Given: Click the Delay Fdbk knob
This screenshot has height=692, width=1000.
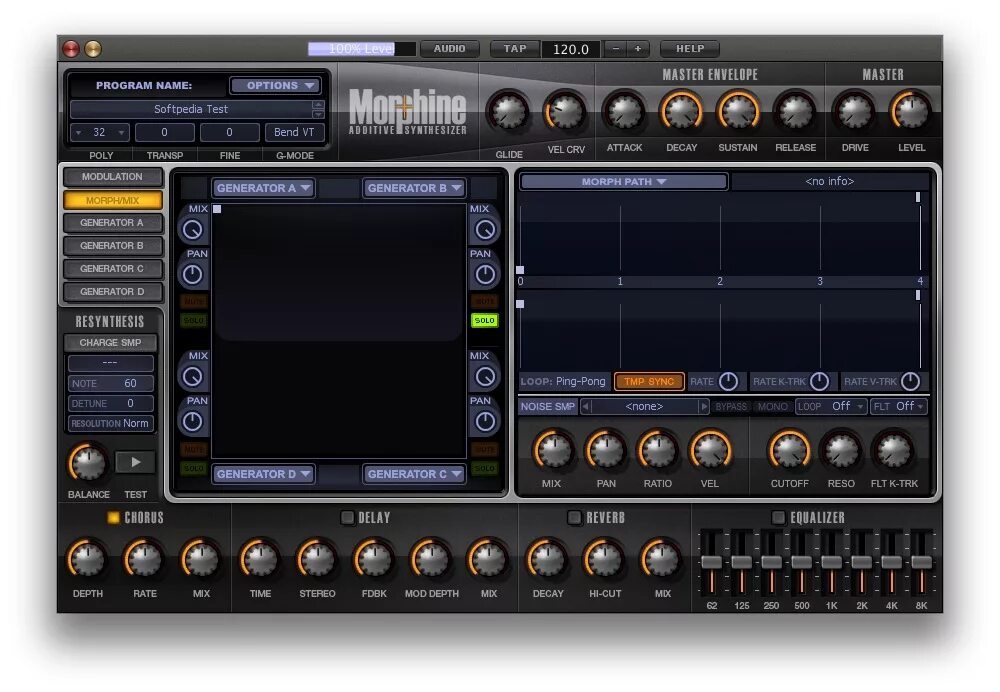Looking at the screenshot, I should [x=374, y=559].
